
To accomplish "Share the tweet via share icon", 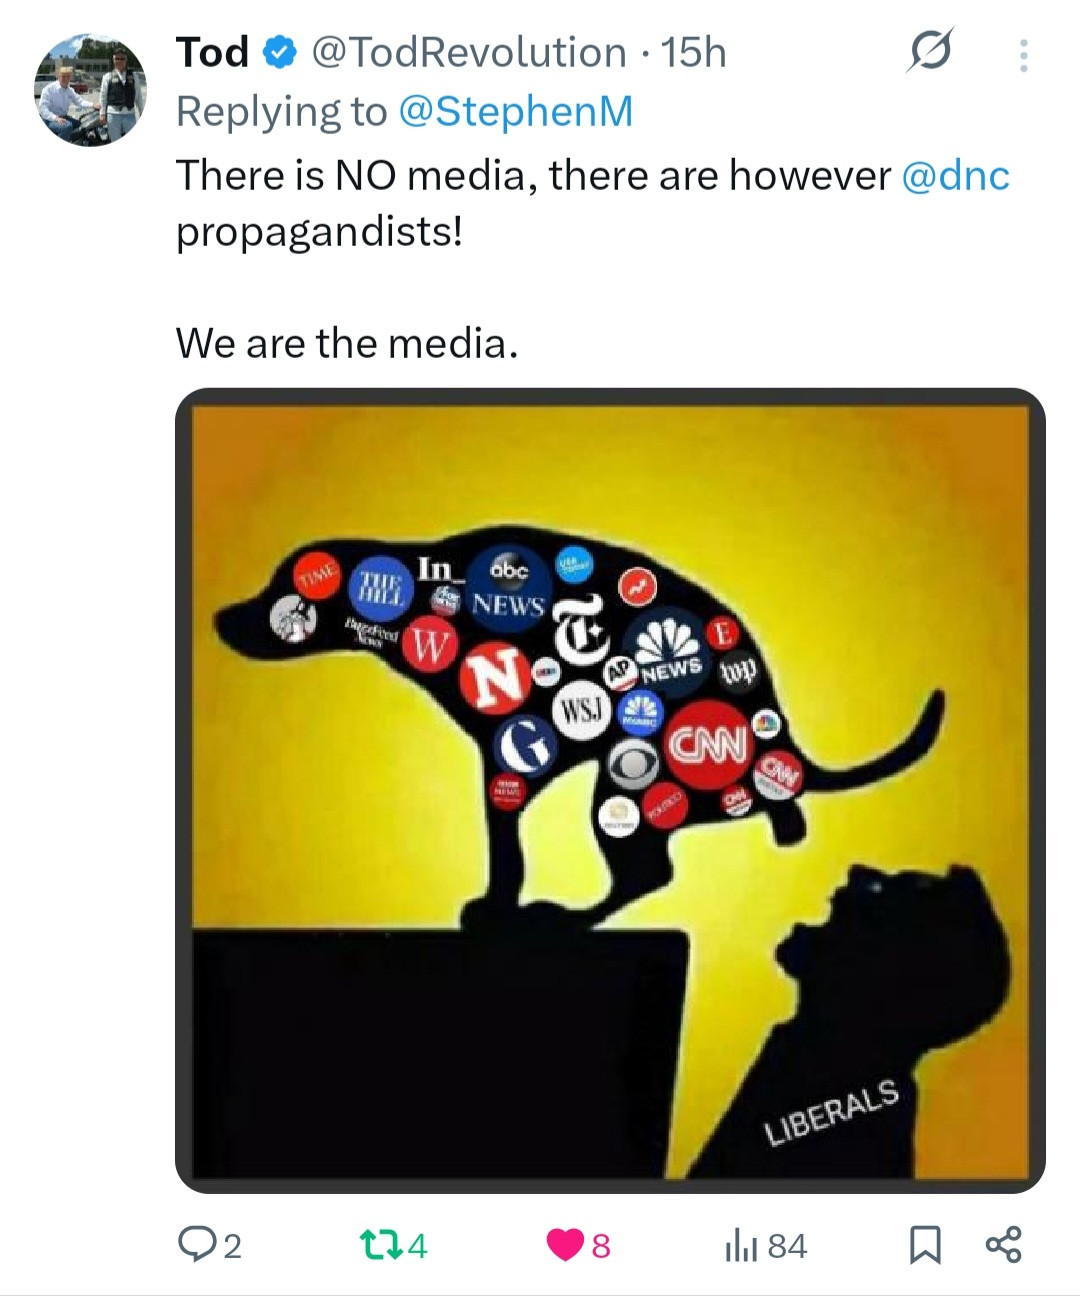I will click(1003, 1245).
